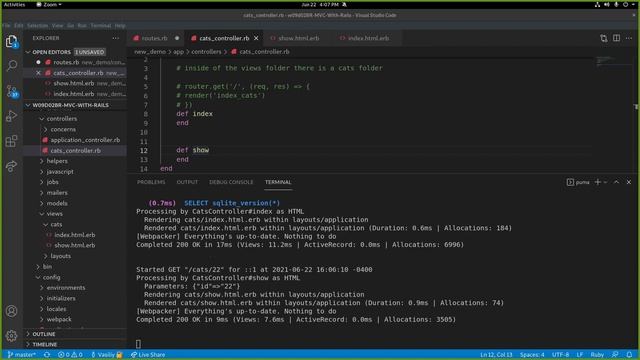
Task: Open errors and warnings status indicator
Action: point(70,355)
